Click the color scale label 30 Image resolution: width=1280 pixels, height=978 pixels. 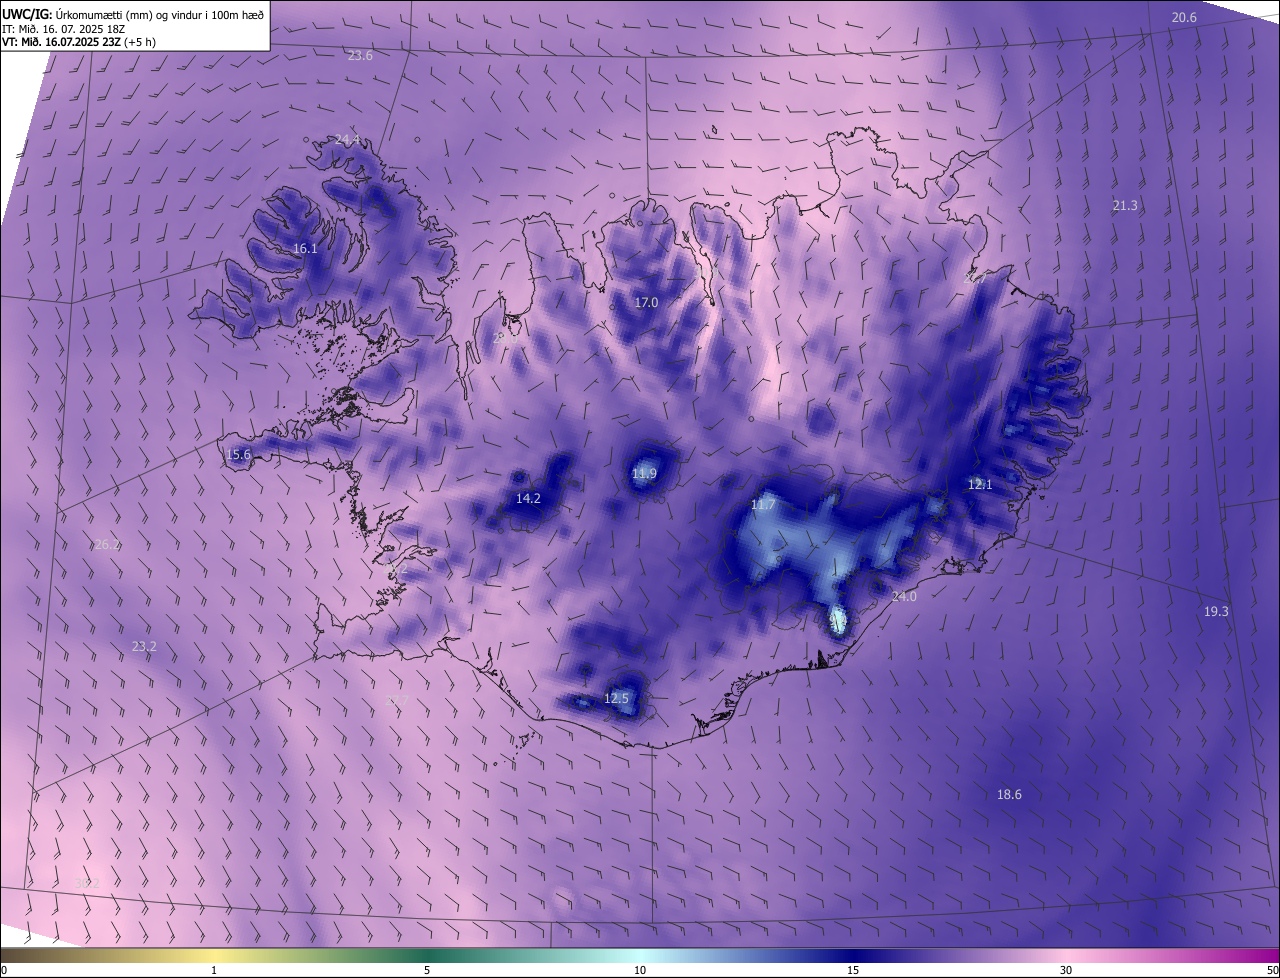pyautogui.click(x=1066, y=970)
